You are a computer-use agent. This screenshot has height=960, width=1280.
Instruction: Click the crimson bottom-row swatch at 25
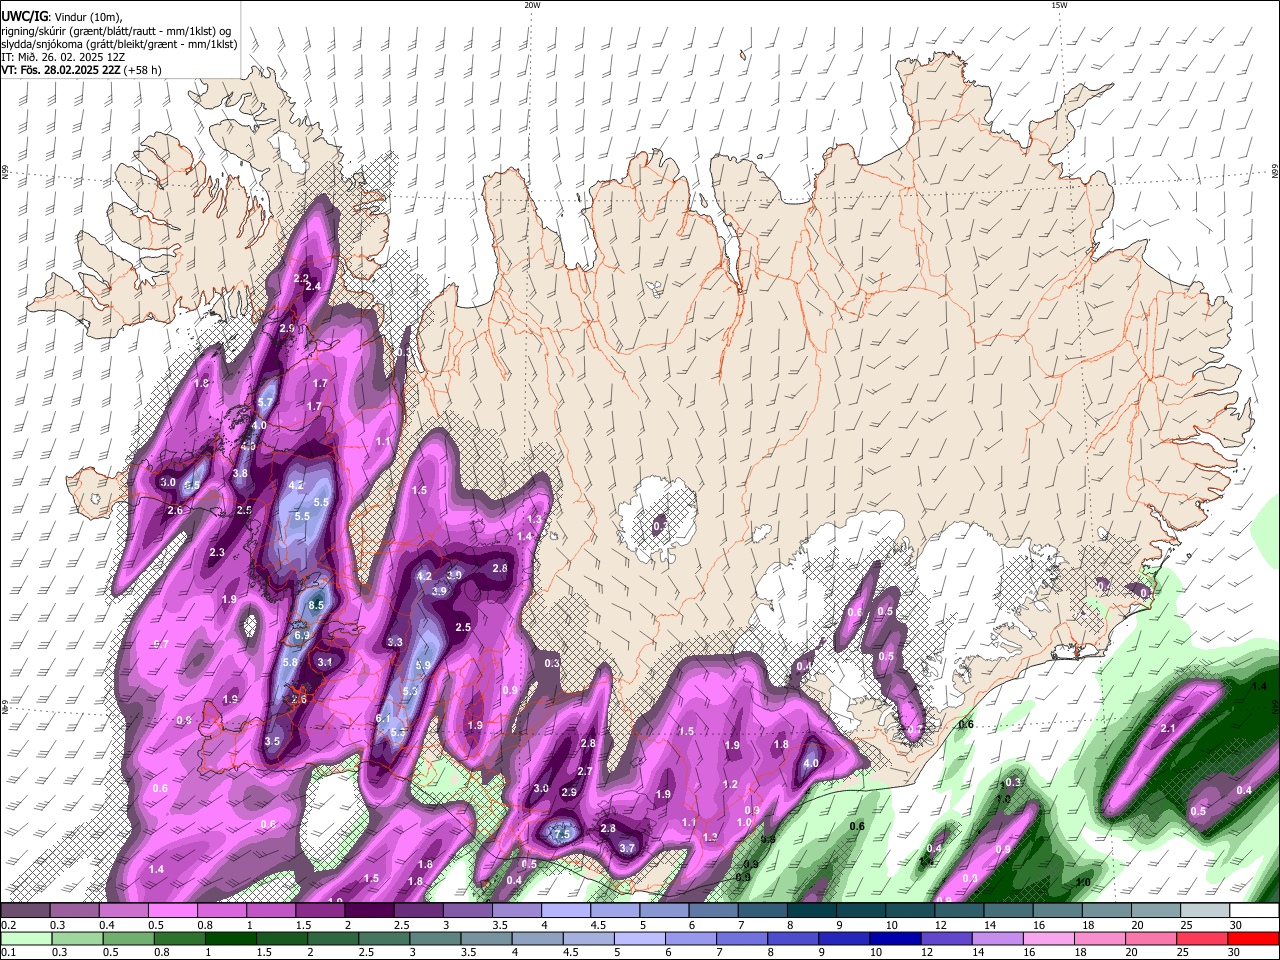[x=1203, y=938]
